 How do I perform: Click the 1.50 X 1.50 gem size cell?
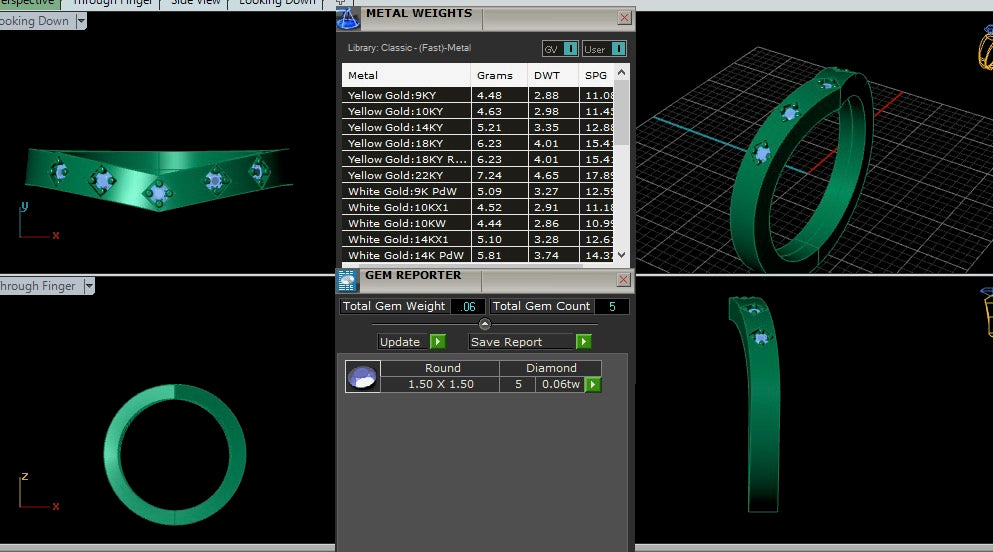point(441,384)
